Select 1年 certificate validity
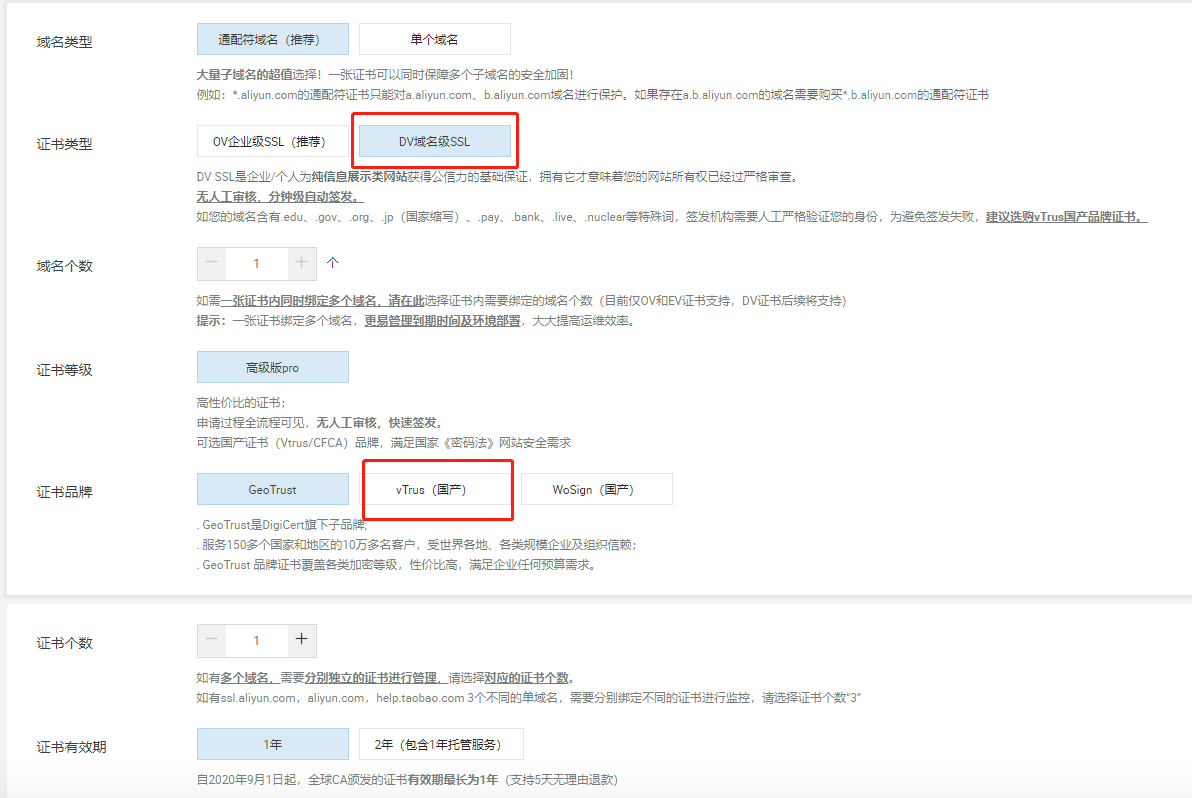The height and width of the screenshot is (798, 1192). coord(272,744)
